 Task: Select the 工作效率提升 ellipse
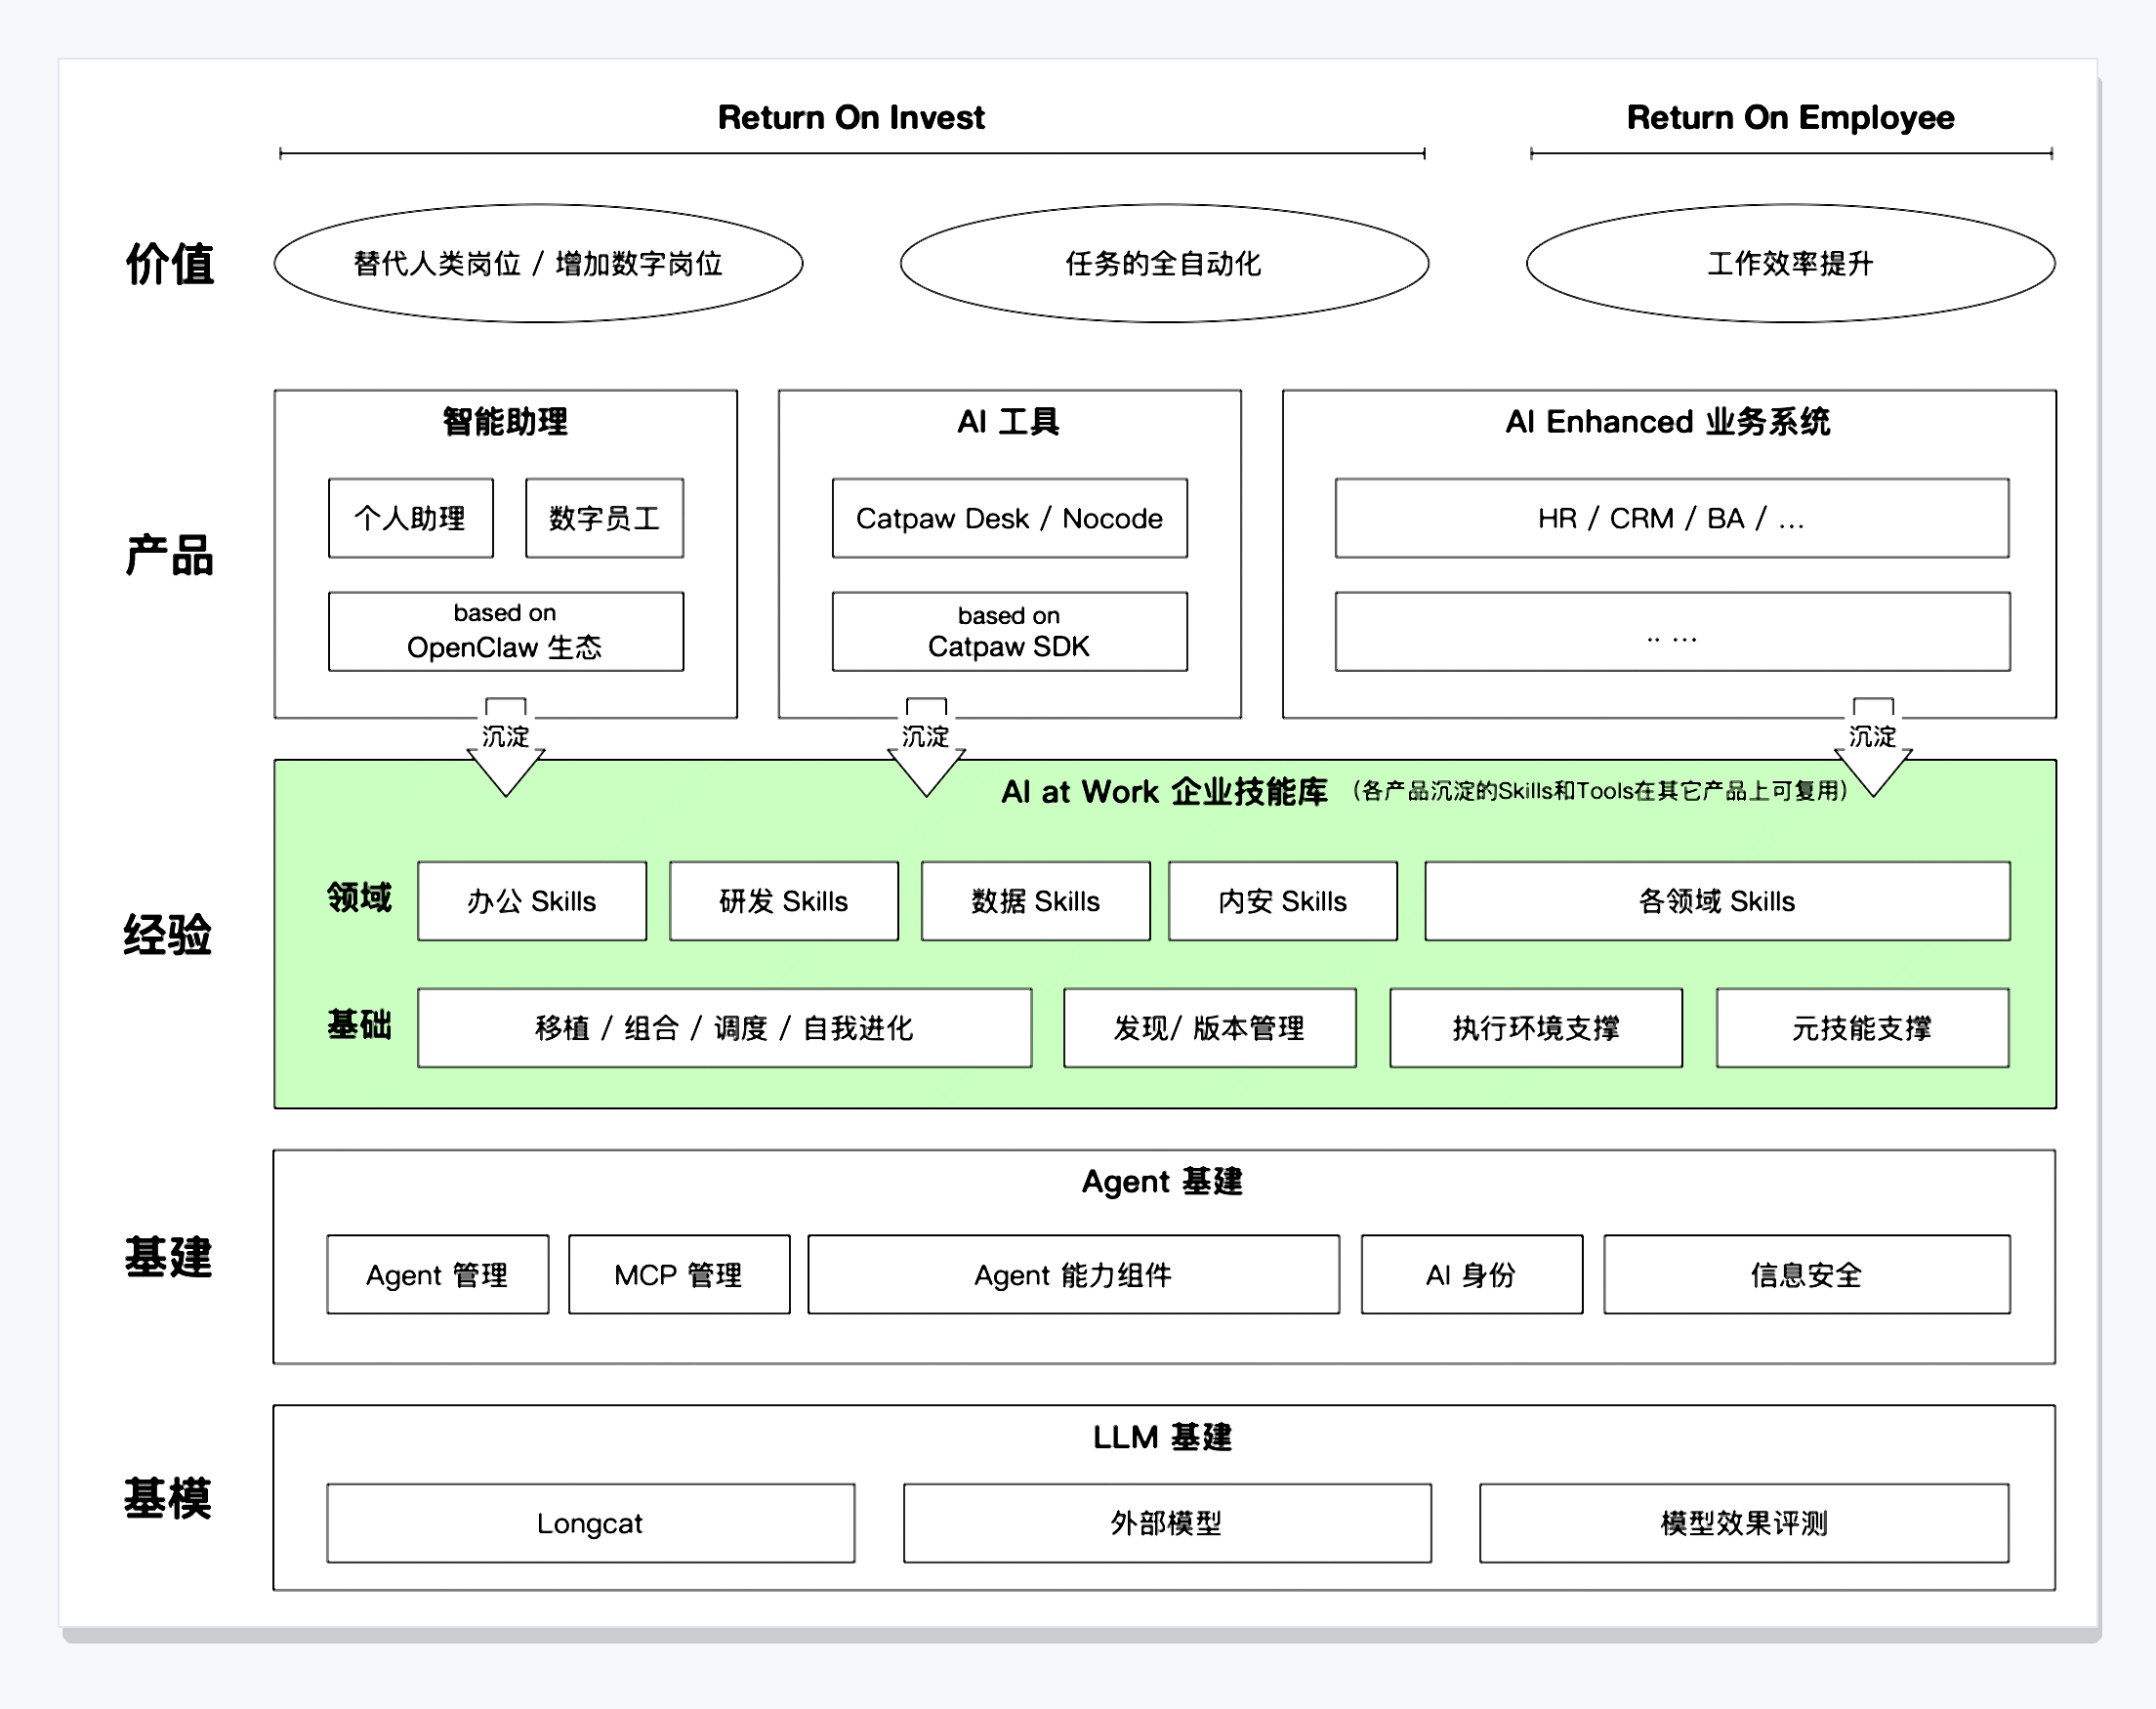[x=1790, y=264]
